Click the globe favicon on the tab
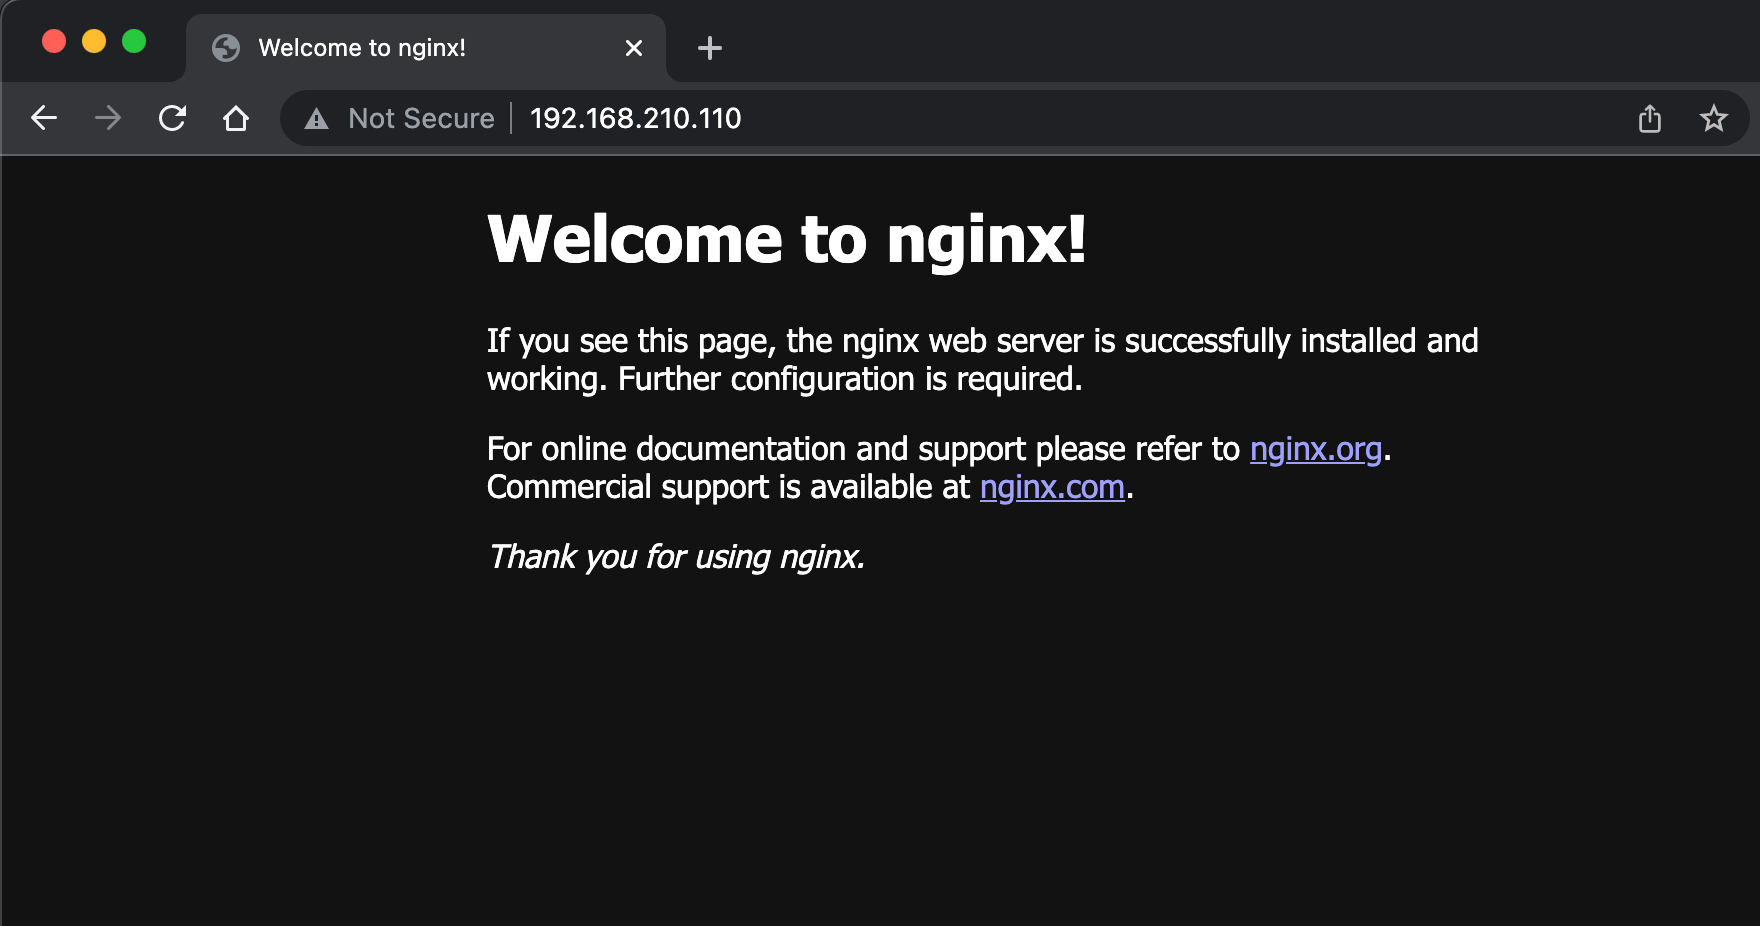Viewport: 1760px width, 926px height. coord(226,48)
